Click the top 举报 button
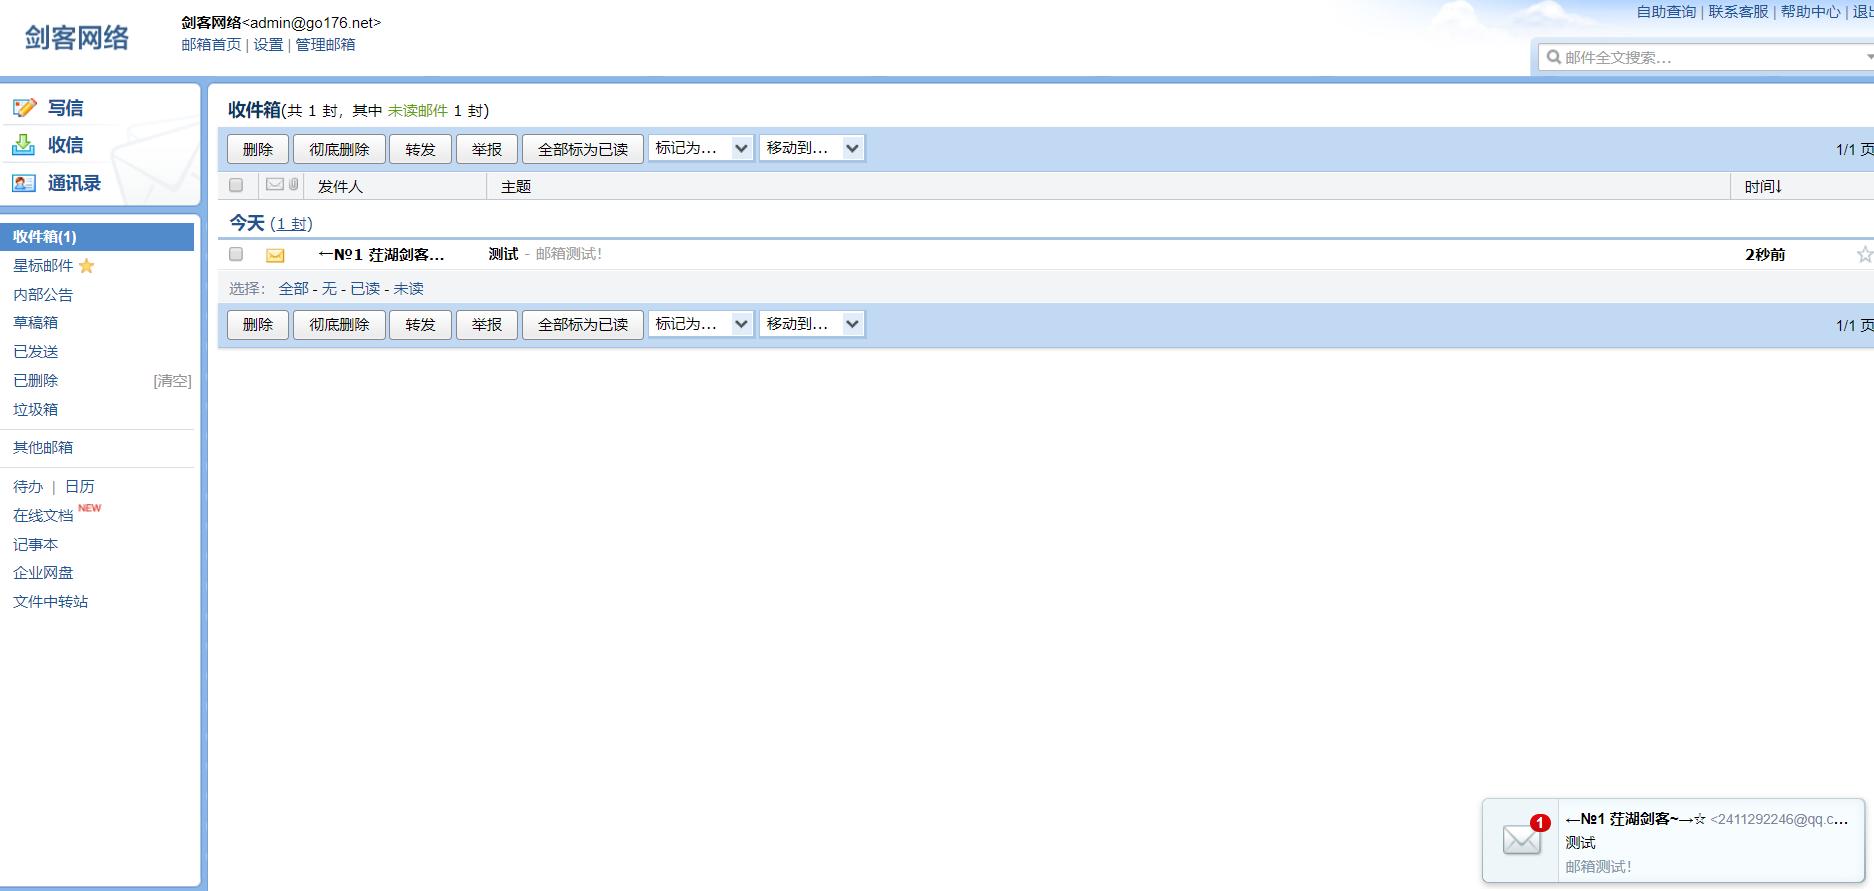Screen dimensions: 1874x891 click(x=487, y=149)
